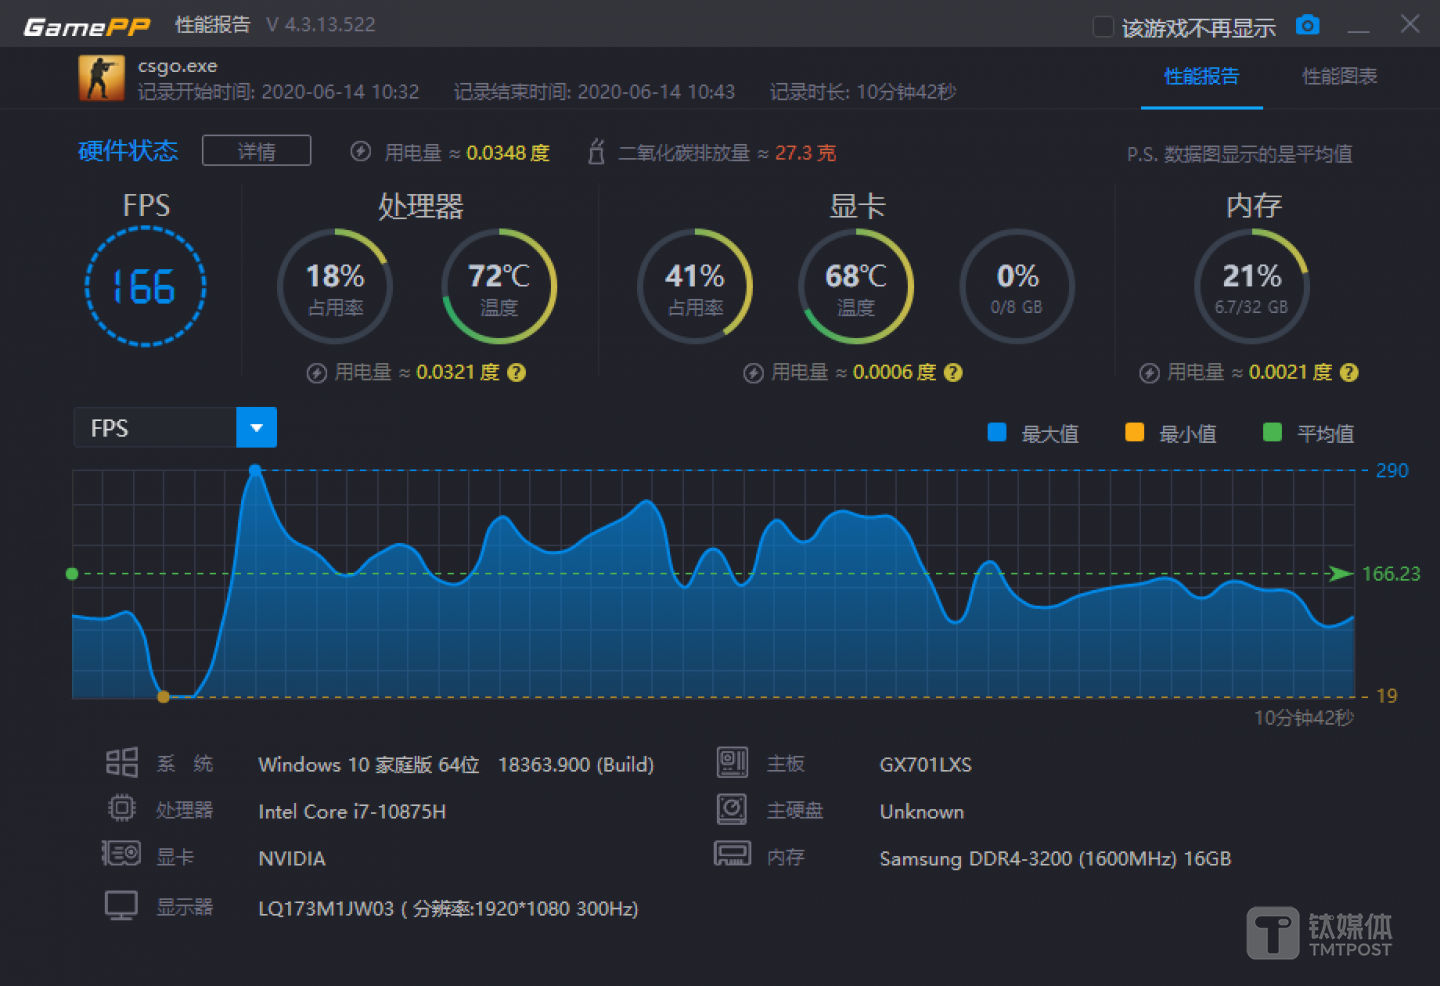
Task: Click the 处理器 CPU icon
Action: pyautogui.click(x=121, y=808)
